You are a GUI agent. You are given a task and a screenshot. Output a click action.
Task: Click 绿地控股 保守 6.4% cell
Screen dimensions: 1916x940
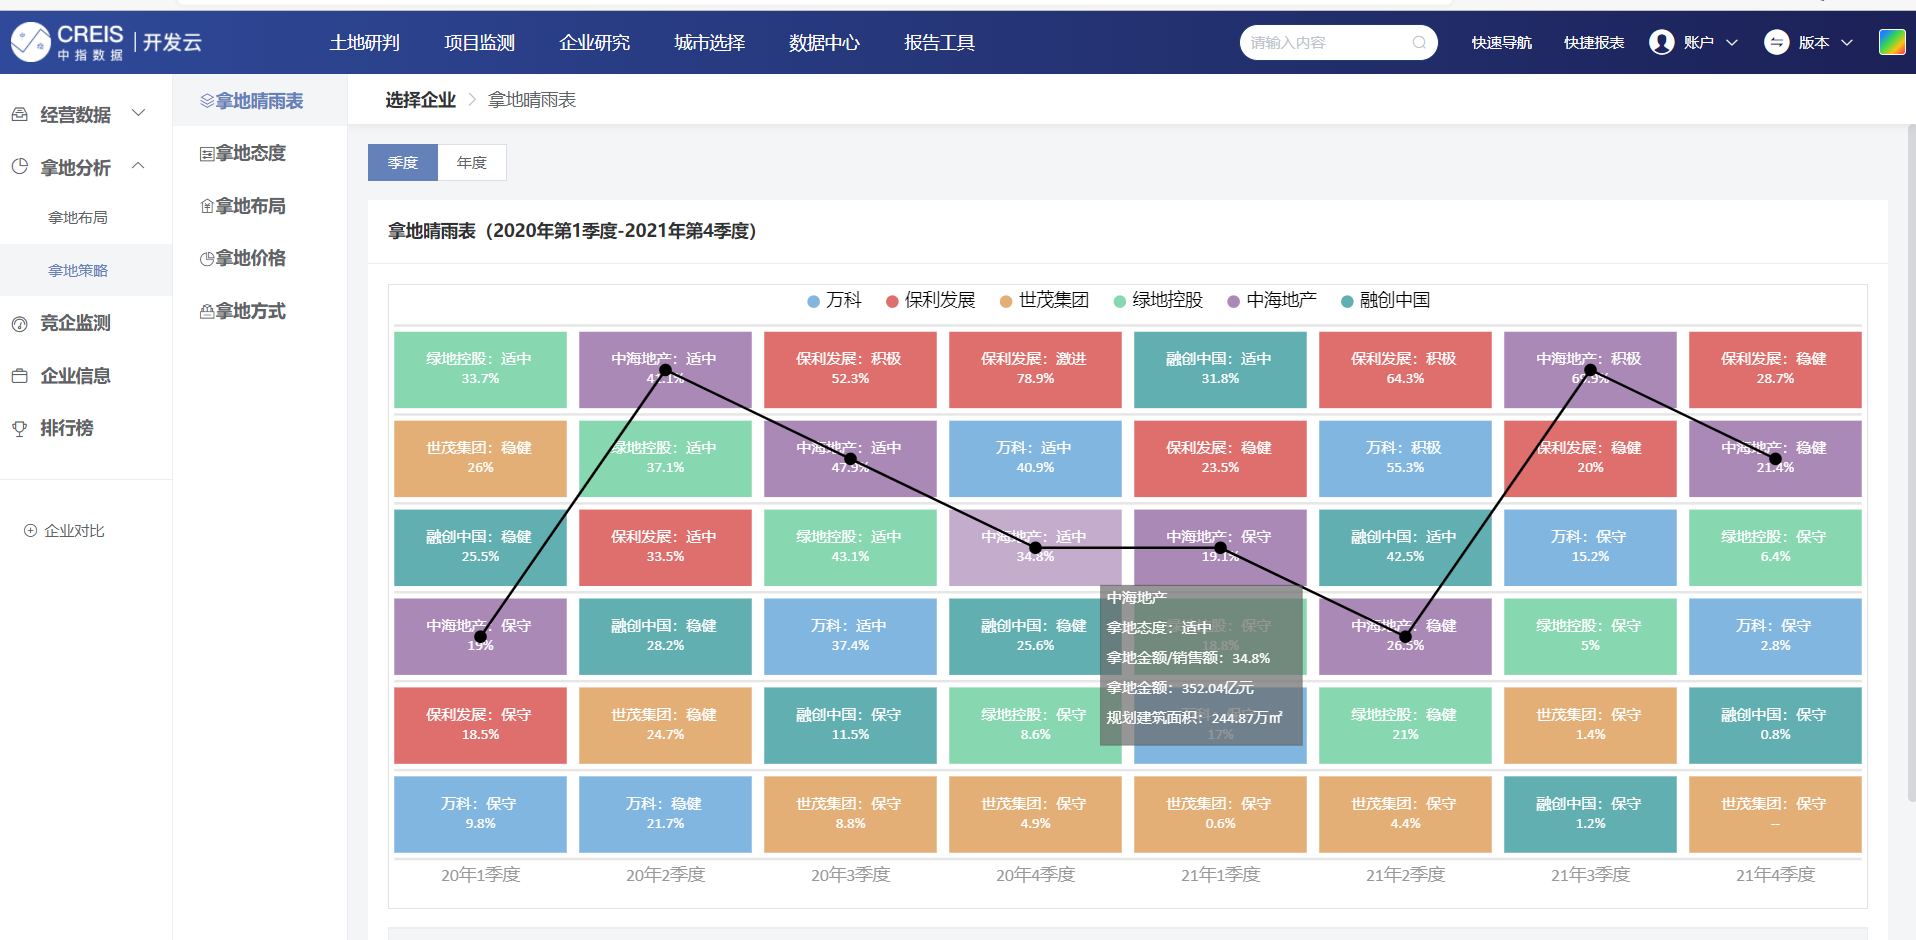coord(1775,547)
